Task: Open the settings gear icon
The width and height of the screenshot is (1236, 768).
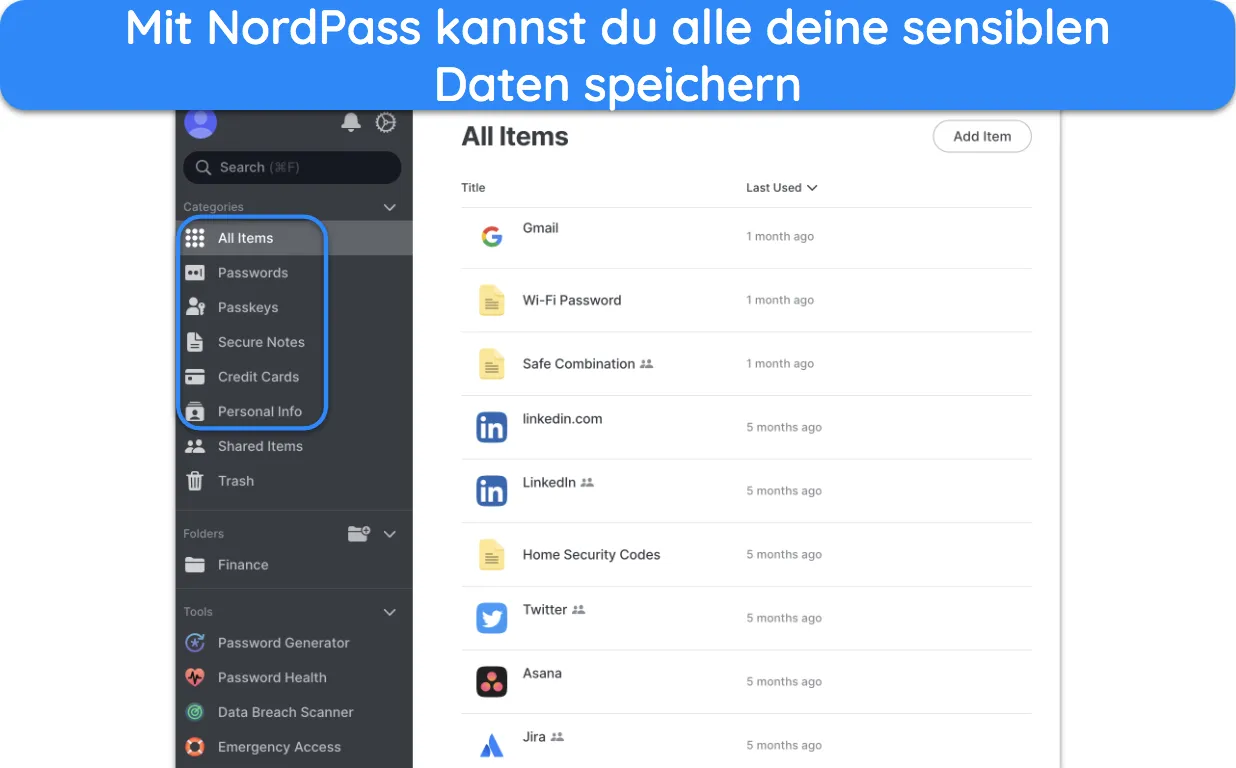Action: pyautogui.click(x=386, y=123)
